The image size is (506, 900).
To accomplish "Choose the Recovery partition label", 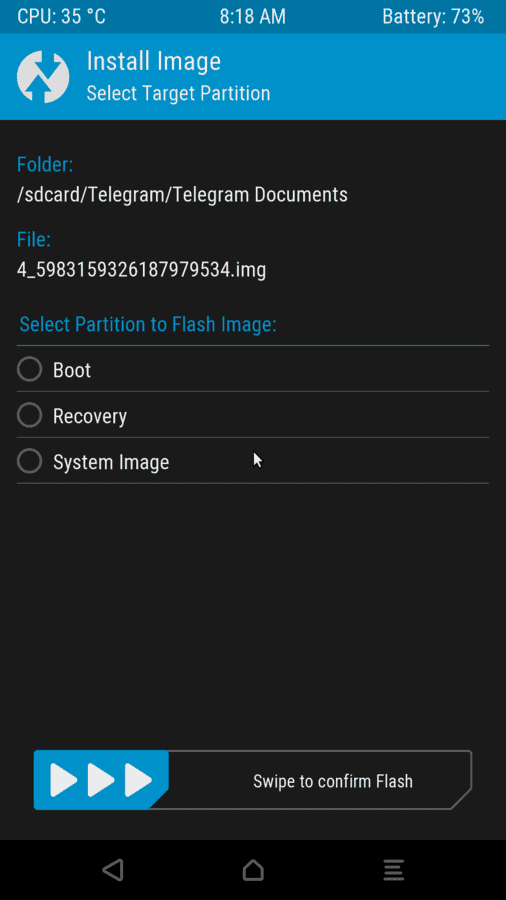I will (89, 416).
